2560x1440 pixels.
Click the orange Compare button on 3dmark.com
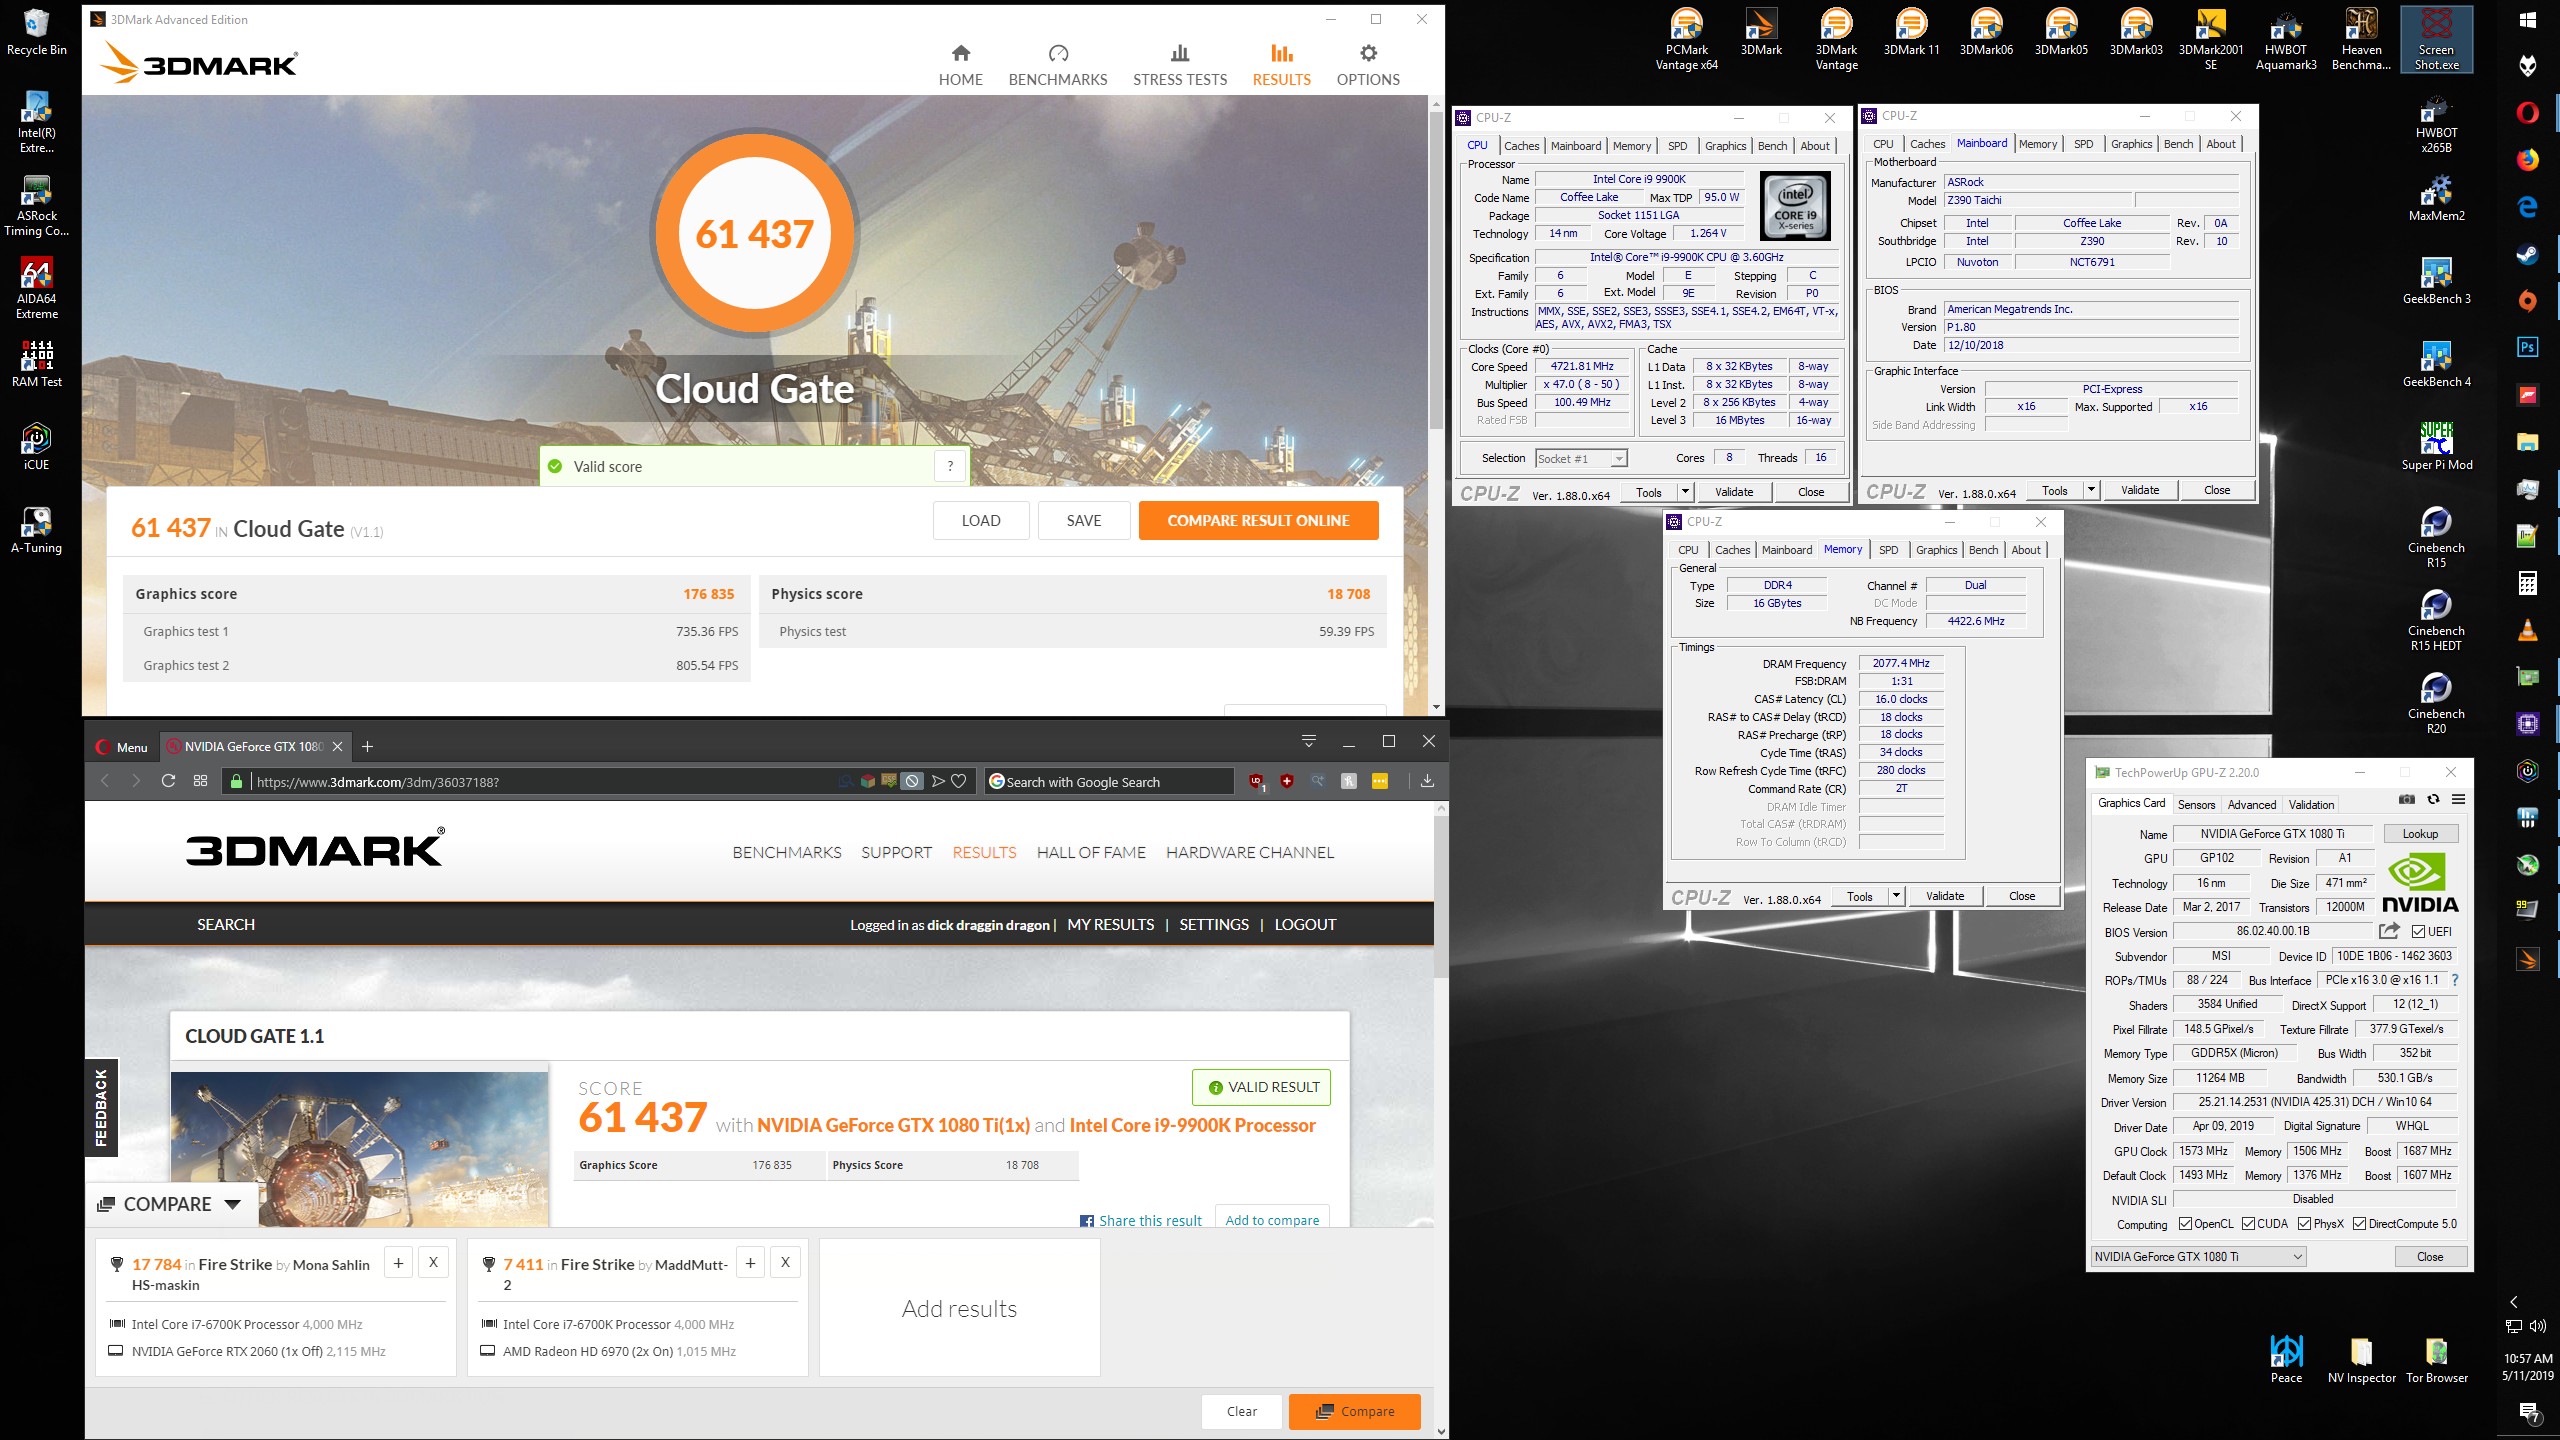click(x=1354, y=1411)
